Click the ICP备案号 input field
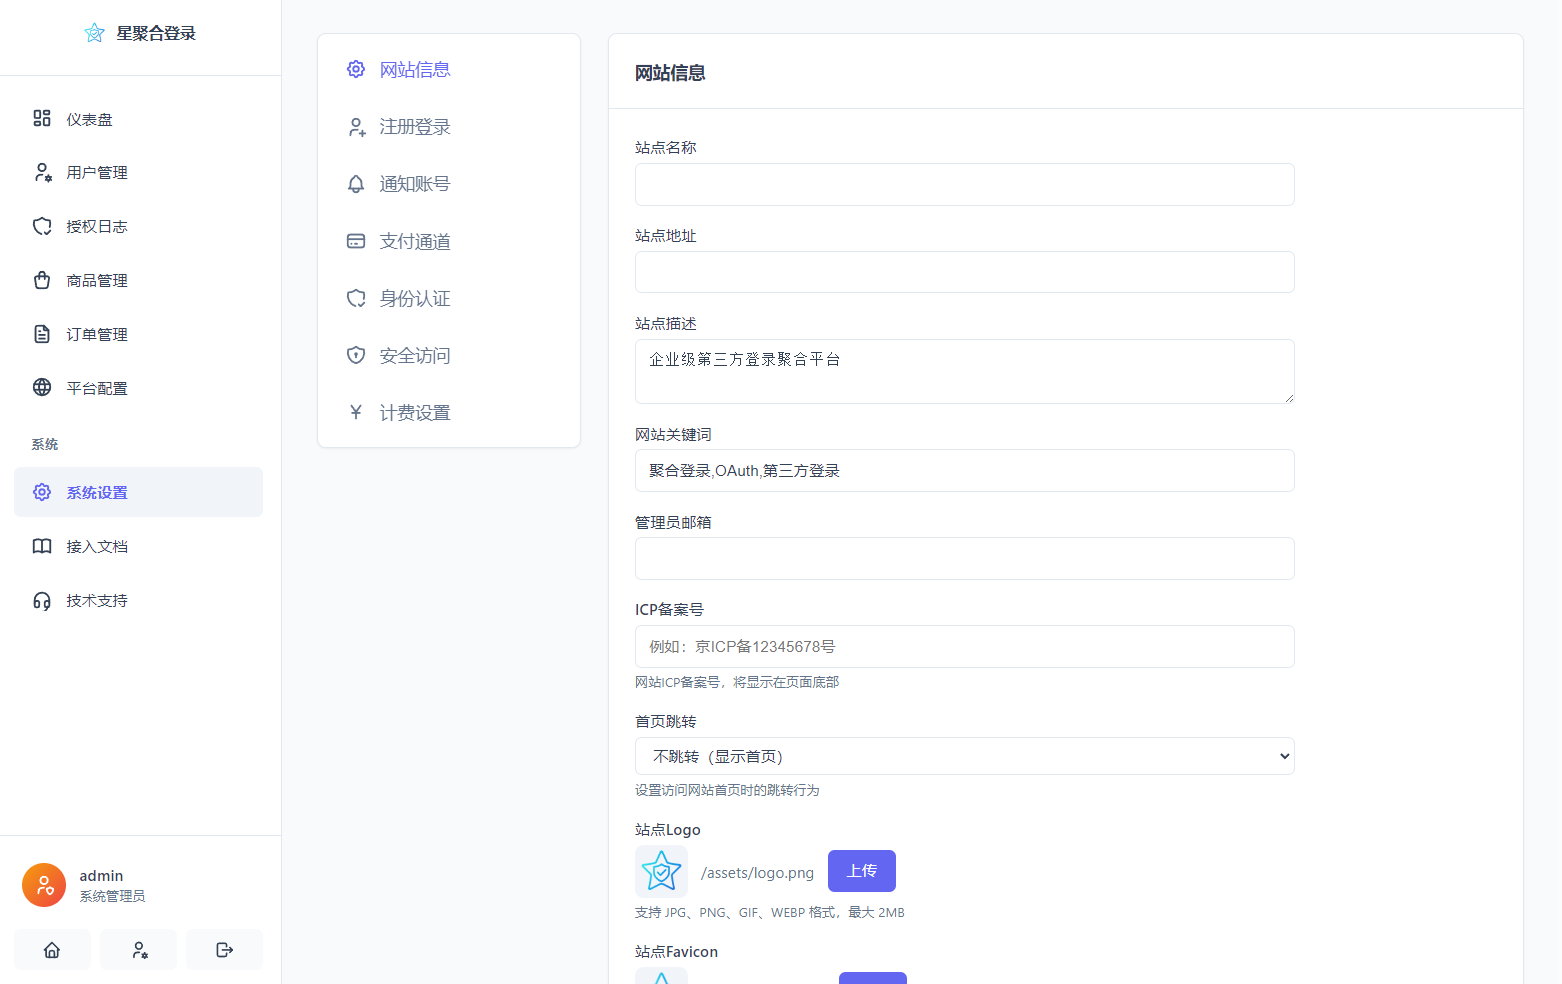This screenshot has width=1562, height=984. [963, 646]
